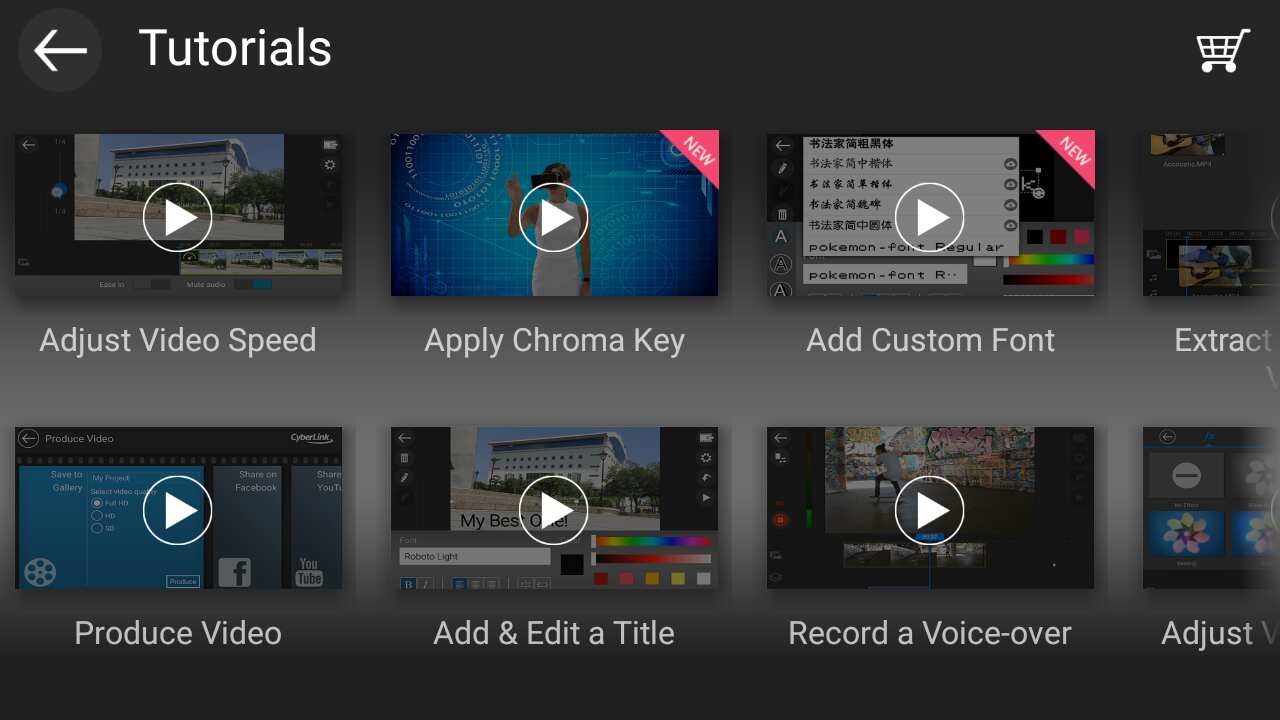Play the Add Custom Font tutorial
The height and width of the screenshot is (720, 1280).
929,217
